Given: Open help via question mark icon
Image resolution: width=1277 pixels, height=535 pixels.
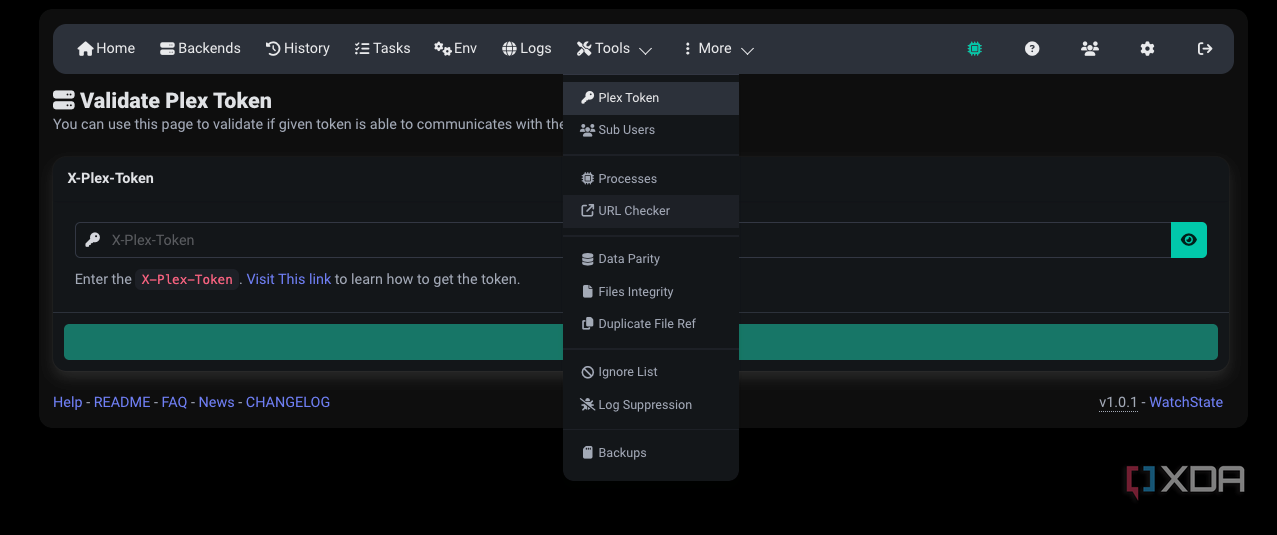Looking at the screenshot, I should (x=1032, y=48).
